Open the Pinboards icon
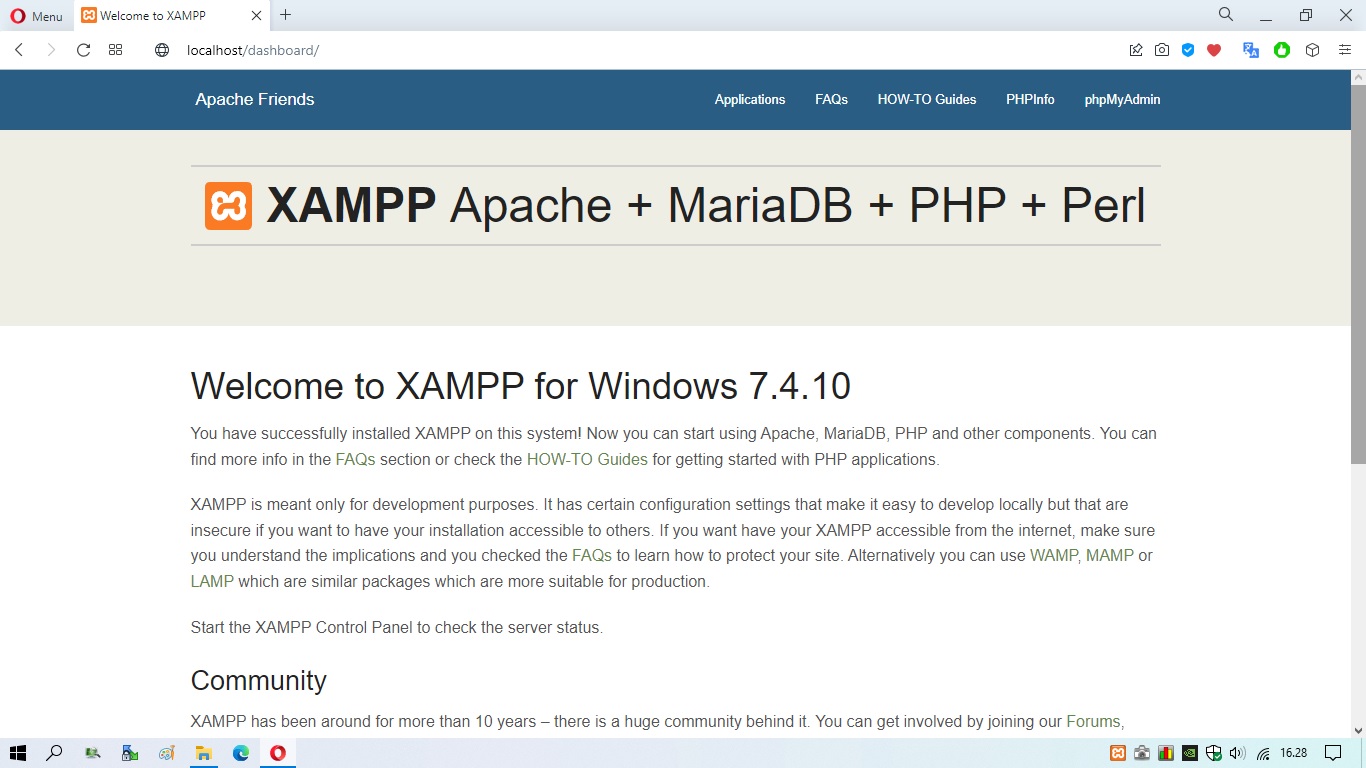This screenshot has height=768, width=1366. click(1136, 50)
